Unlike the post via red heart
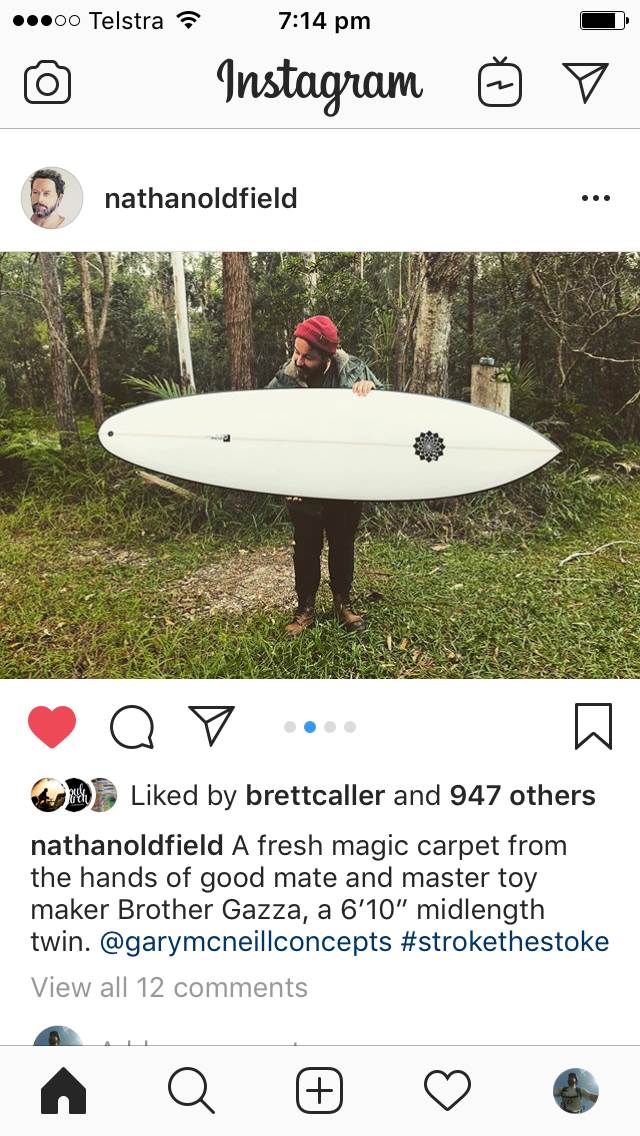Viewport: 640px width, 1136px height. coord(52,726)
